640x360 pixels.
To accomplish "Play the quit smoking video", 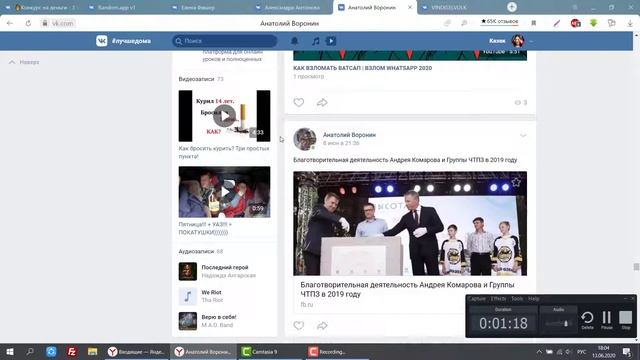I will point(224,116).
